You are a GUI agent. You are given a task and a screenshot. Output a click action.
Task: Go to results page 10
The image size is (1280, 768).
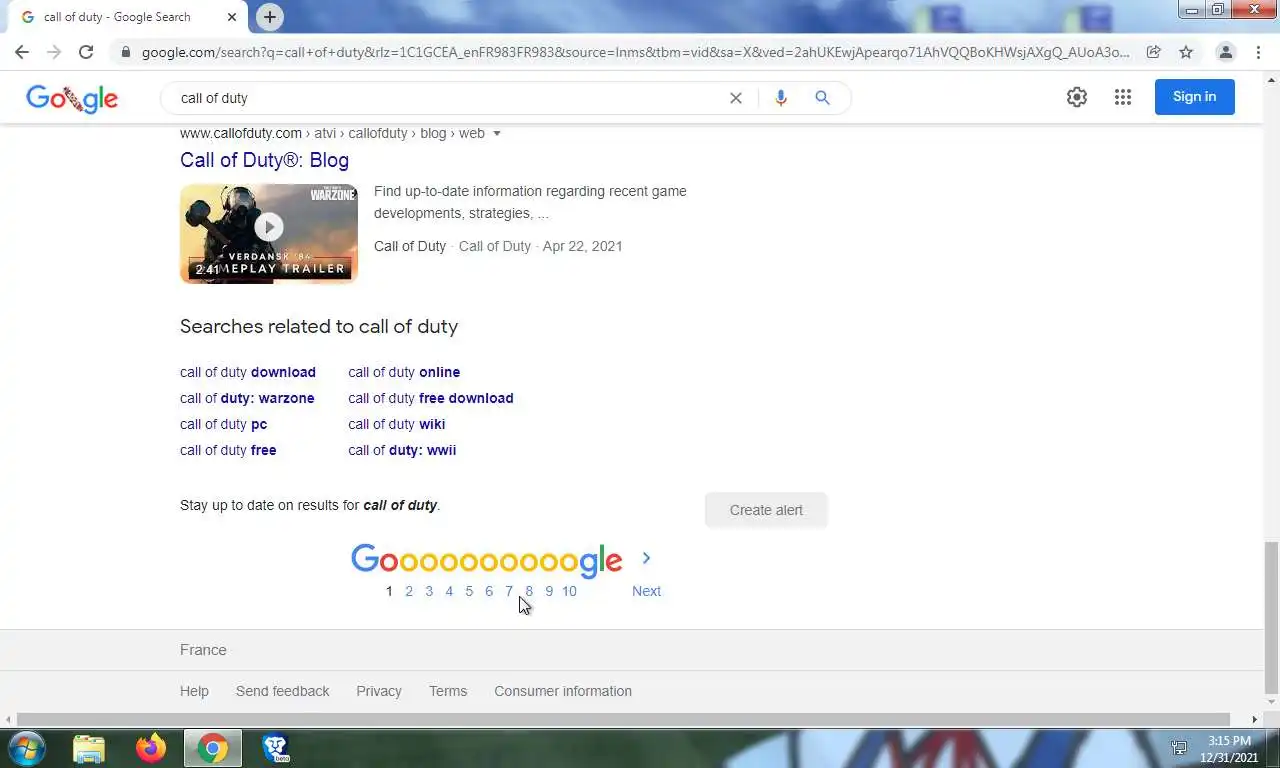click(569, 591)
